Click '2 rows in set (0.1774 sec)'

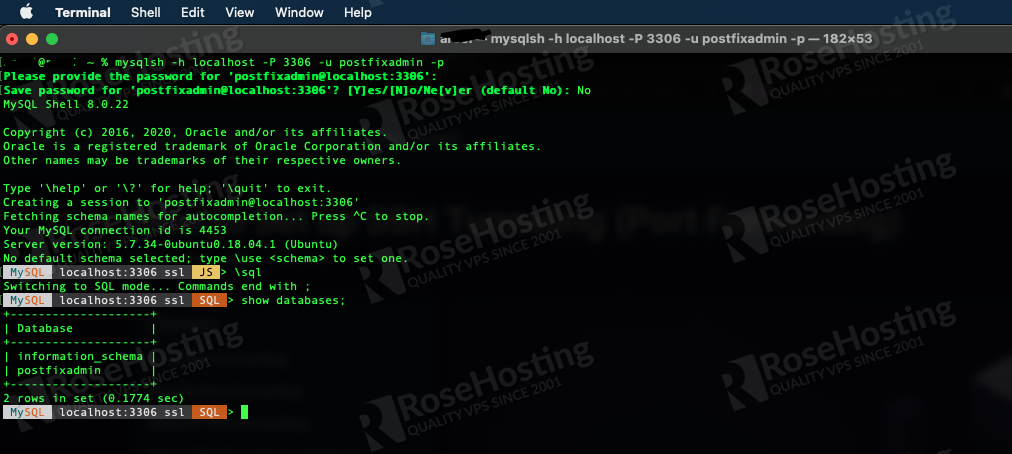click(94, 398)
